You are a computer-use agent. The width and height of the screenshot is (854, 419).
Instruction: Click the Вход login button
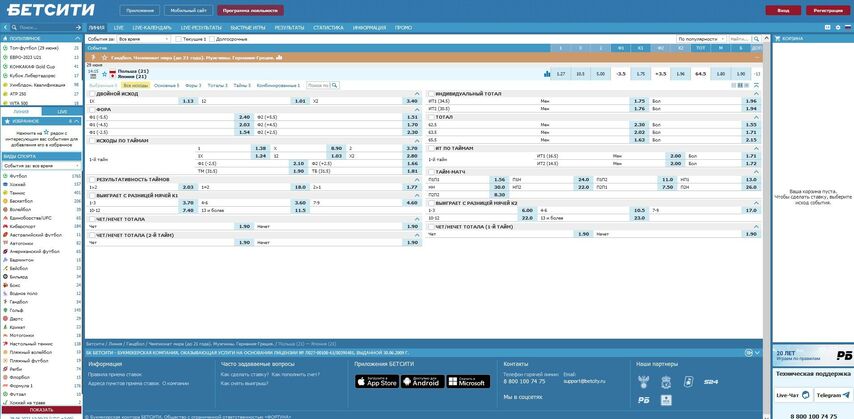coord(783,10)
